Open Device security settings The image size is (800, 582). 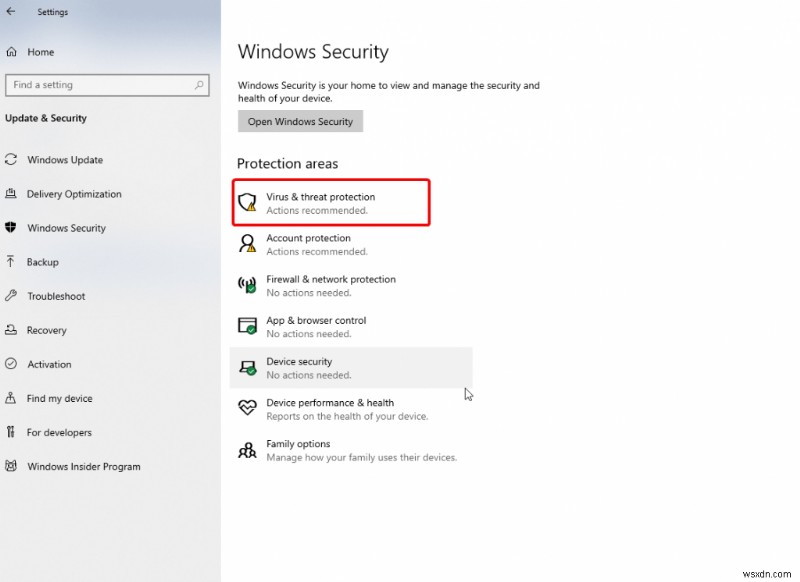(300, 366)
